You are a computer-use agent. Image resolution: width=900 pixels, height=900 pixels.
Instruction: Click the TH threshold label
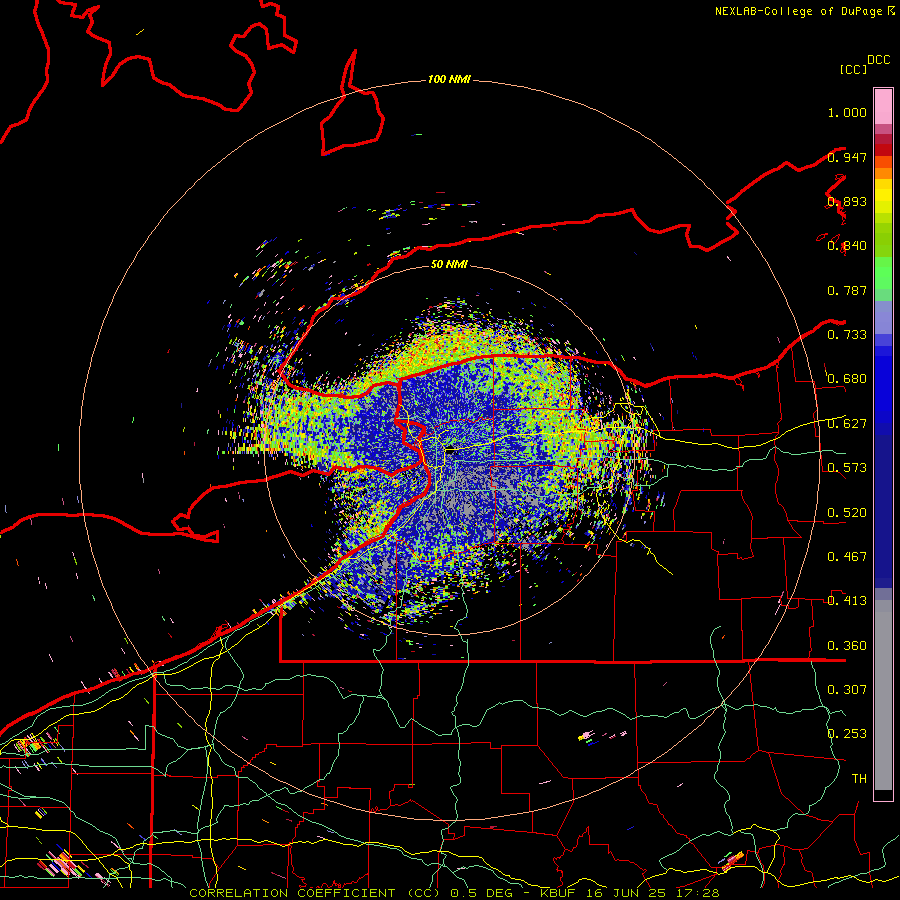click(859, 779)
